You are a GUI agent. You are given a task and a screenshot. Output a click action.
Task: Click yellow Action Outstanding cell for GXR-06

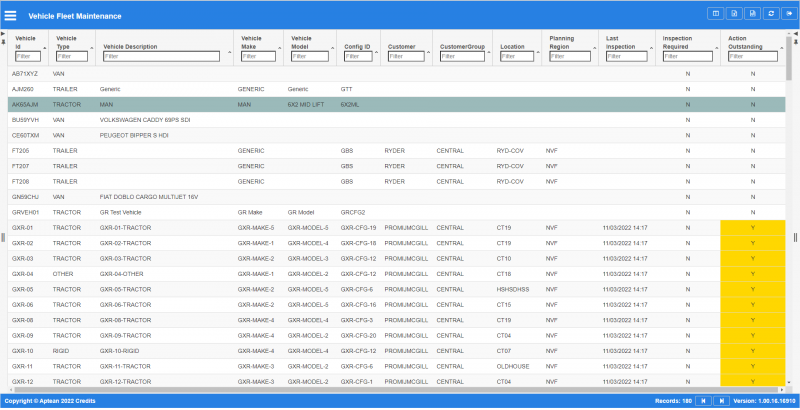click(x=753, y=304)
